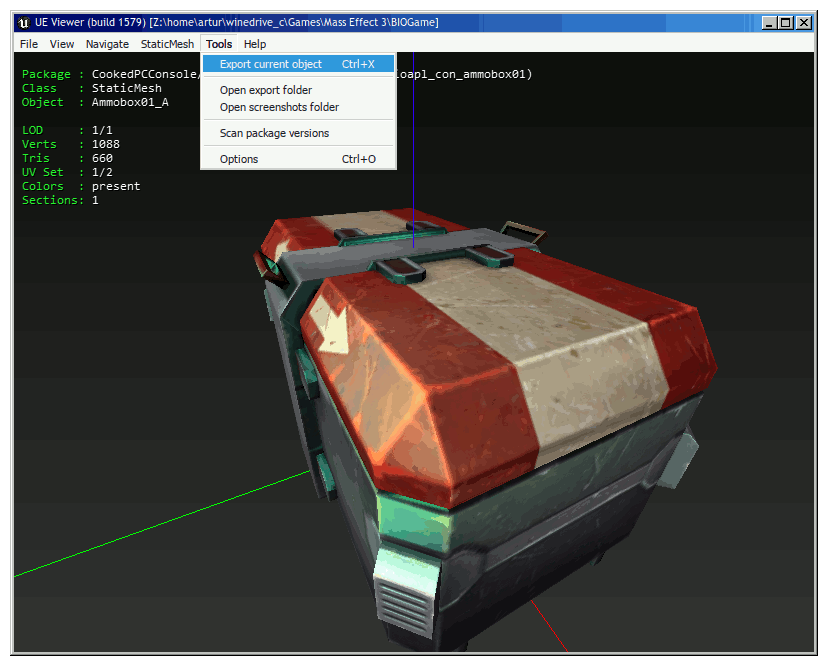Open the File menu
828x666 pixels.
(x=29, y=44)
